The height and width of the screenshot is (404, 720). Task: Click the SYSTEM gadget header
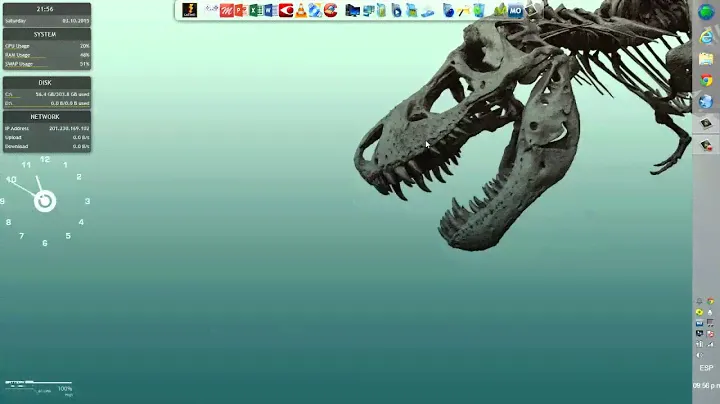coord(46,34)
